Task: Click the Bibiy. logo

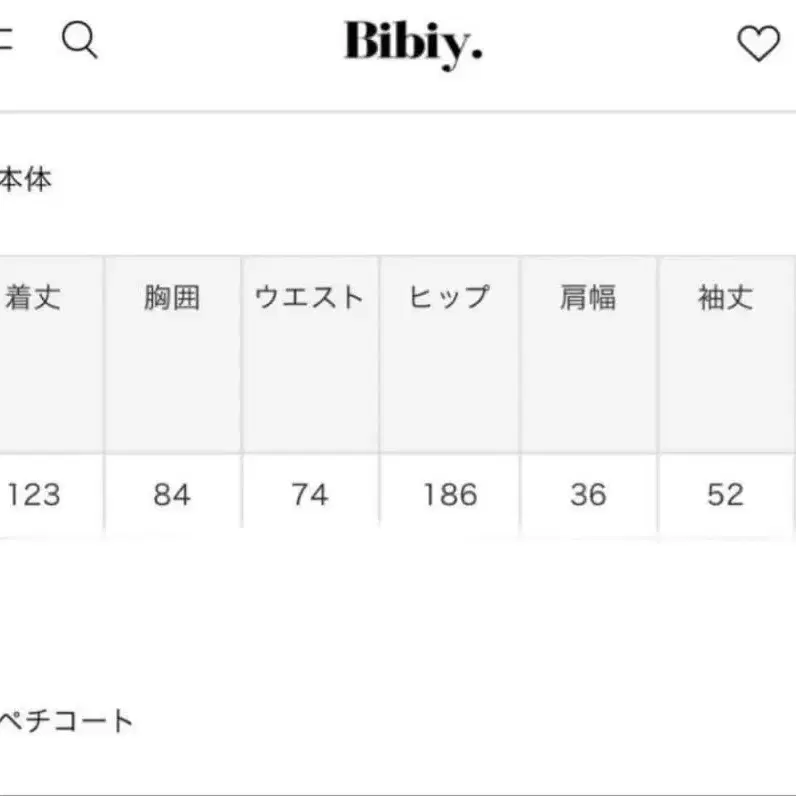Action: point(413,43)
